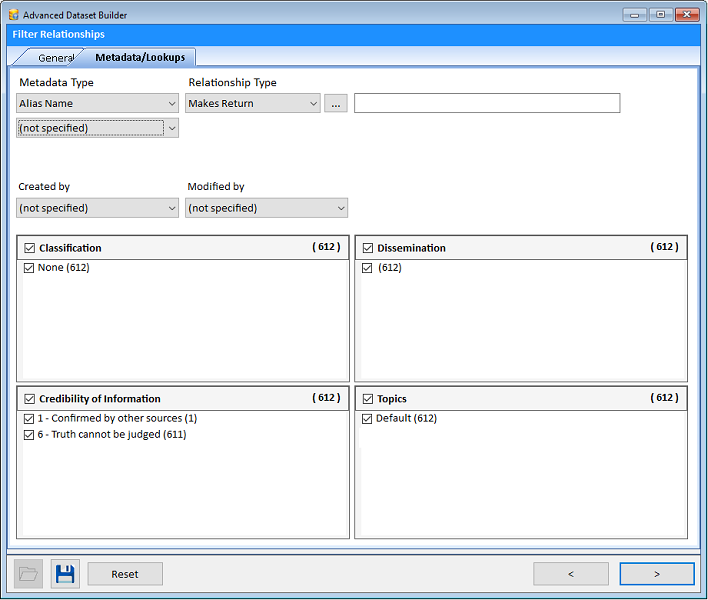Click the Metadata Type label

(x=56, y=83)
